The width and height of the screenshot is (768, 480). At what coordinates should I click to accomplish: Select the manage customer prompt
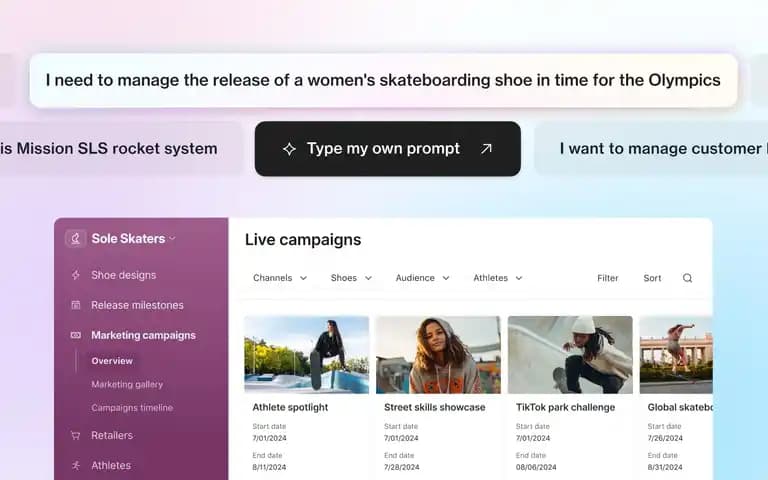coord(651,148)
